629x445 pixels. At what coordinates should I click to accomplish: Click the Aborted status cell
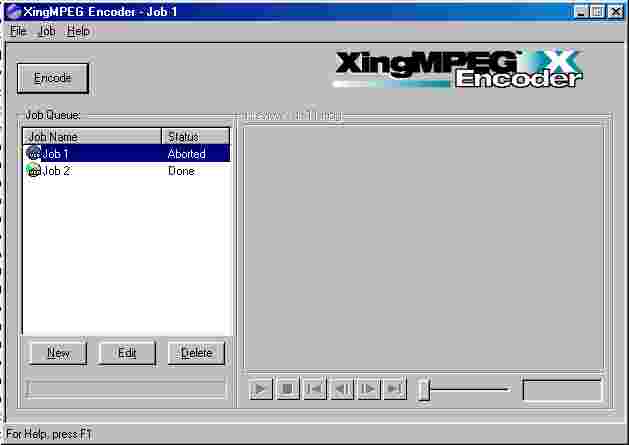[187, 154]
